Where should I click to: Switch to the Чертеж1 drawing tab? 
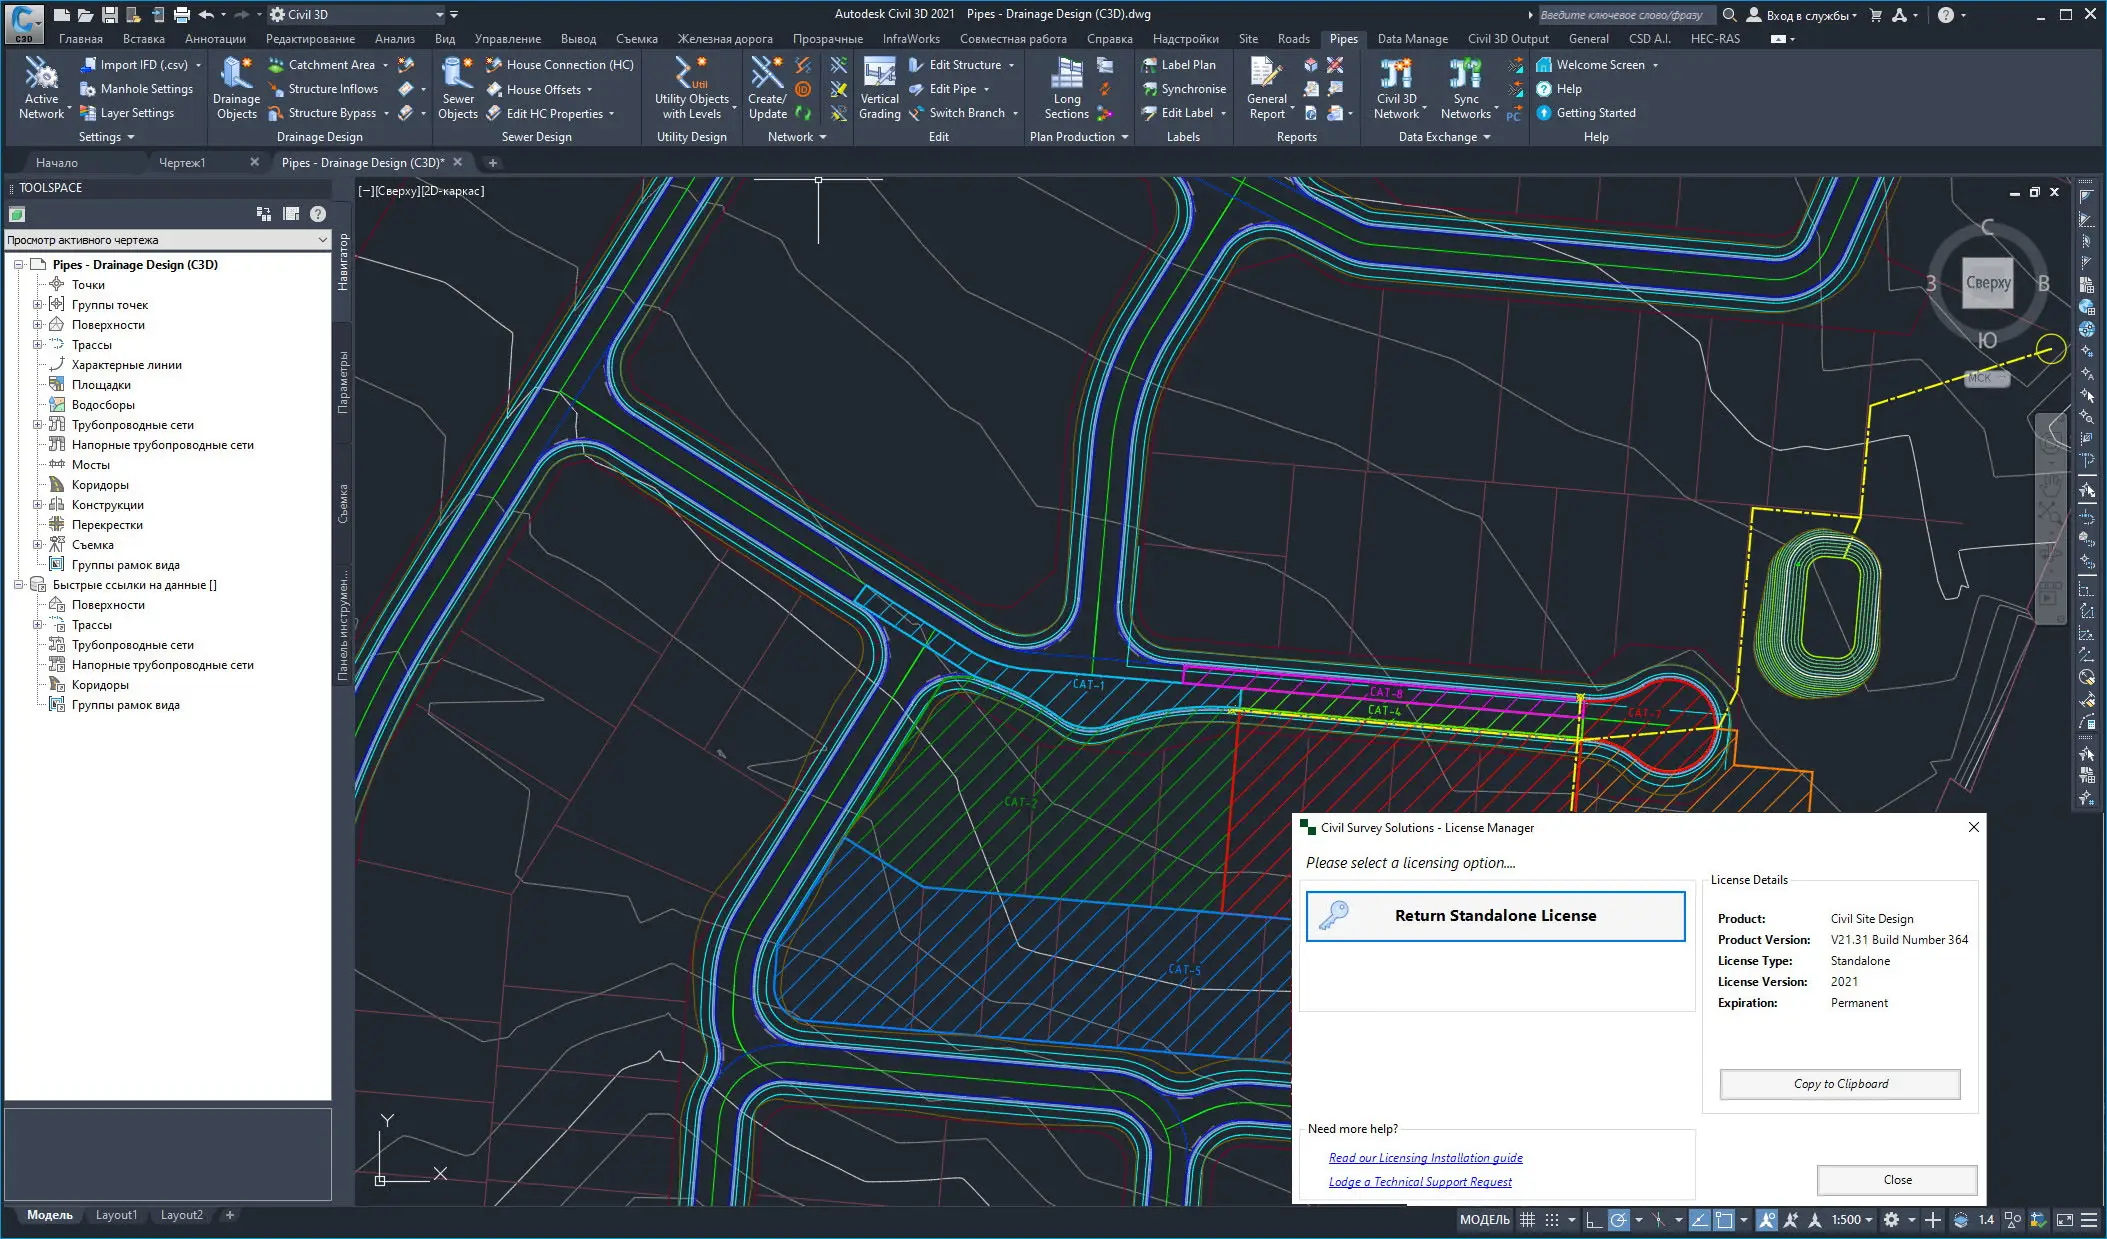182,162
